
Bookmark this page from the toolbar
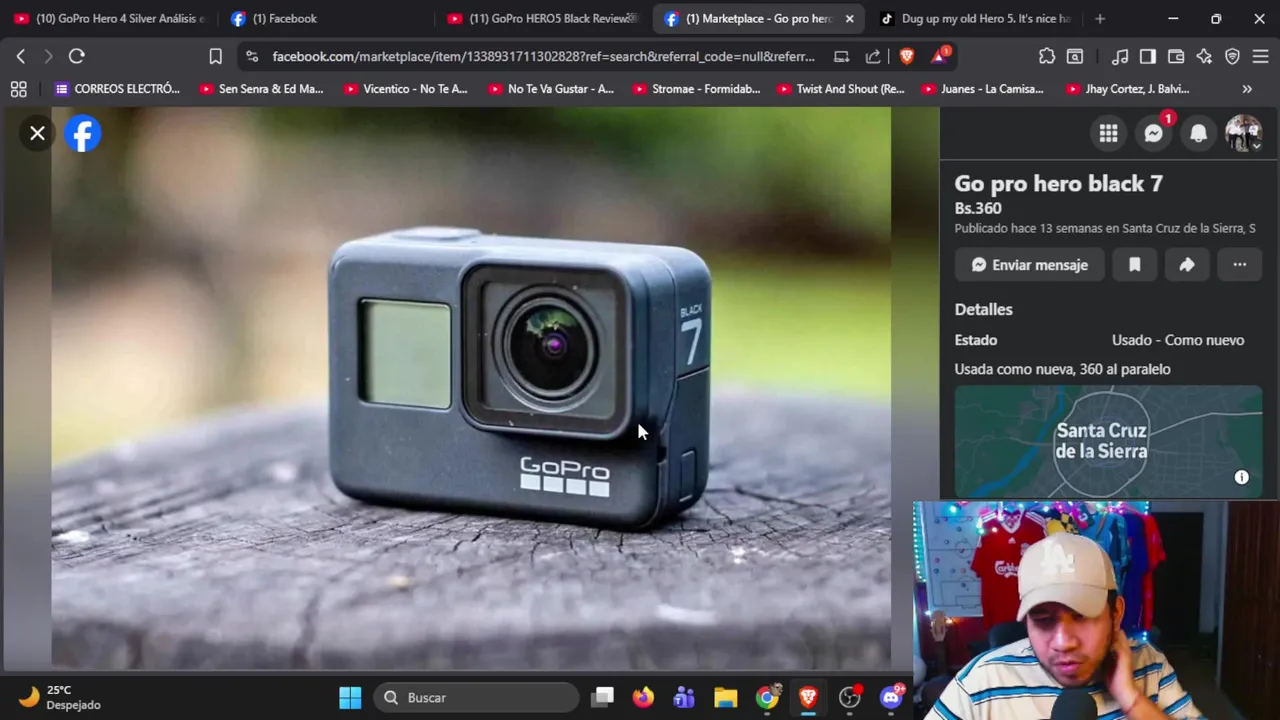[215, 56]
